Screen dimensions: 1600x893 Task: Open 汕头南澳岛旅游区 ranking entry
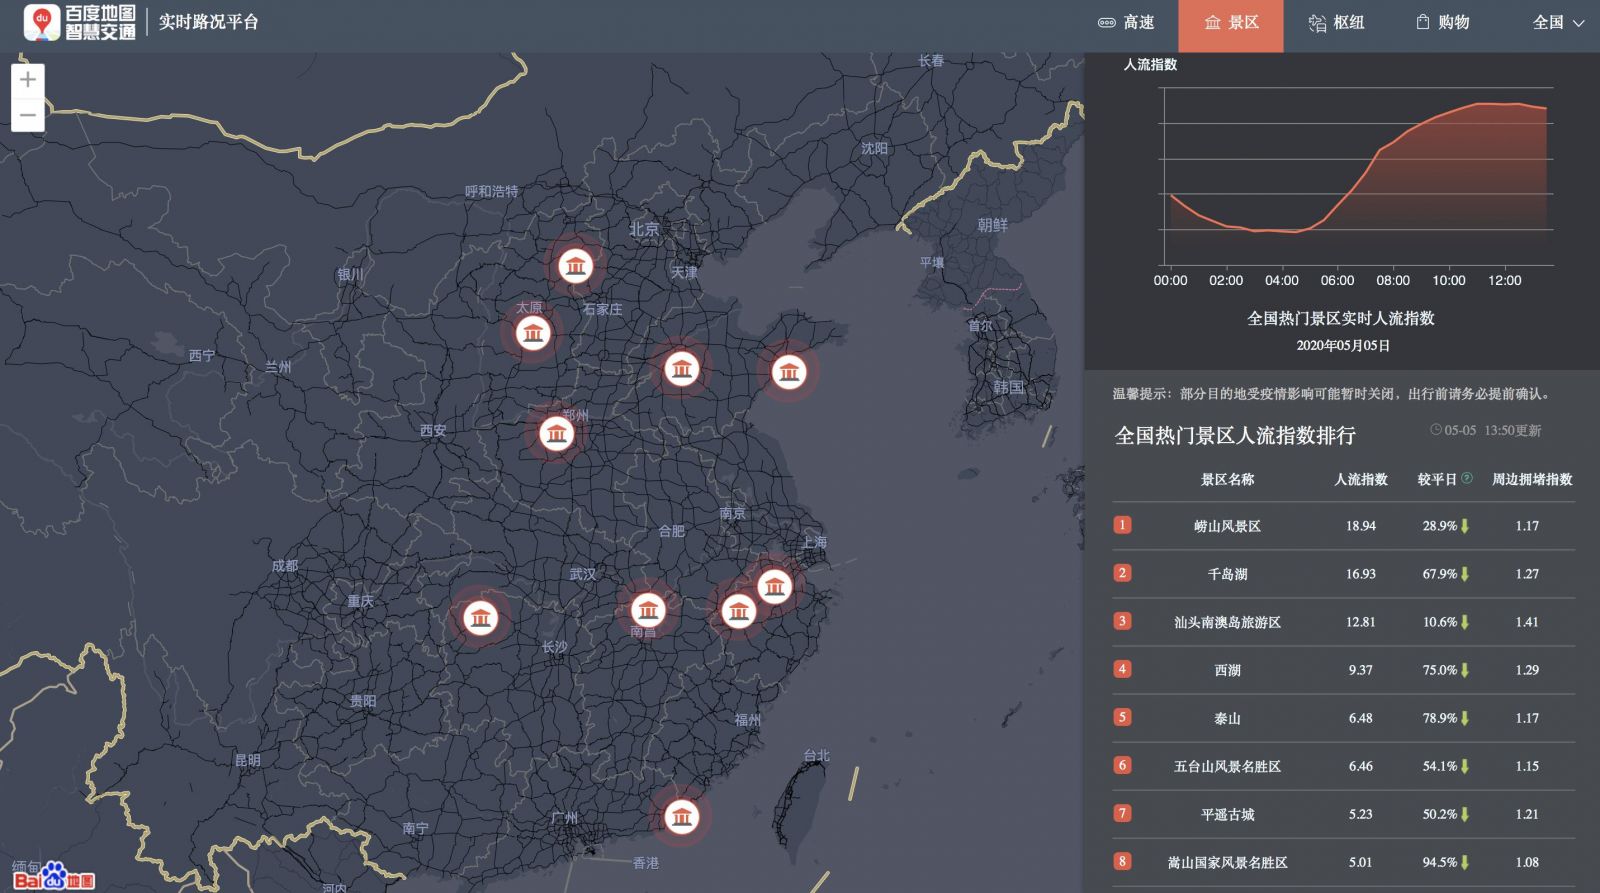(1343, 621)
